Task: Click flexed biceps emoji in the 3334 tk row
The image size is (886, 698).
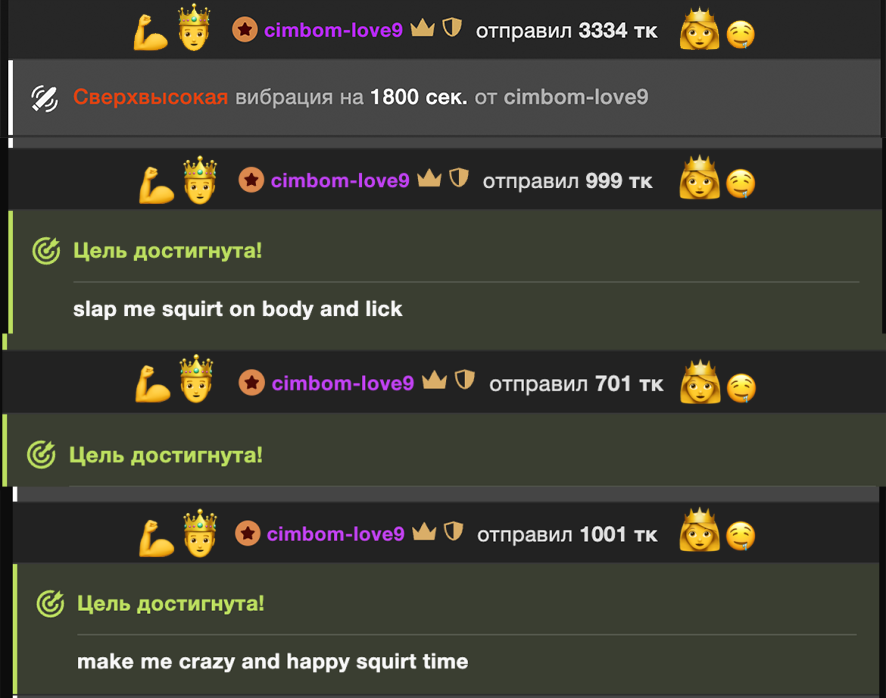Action: pos(150,32)
